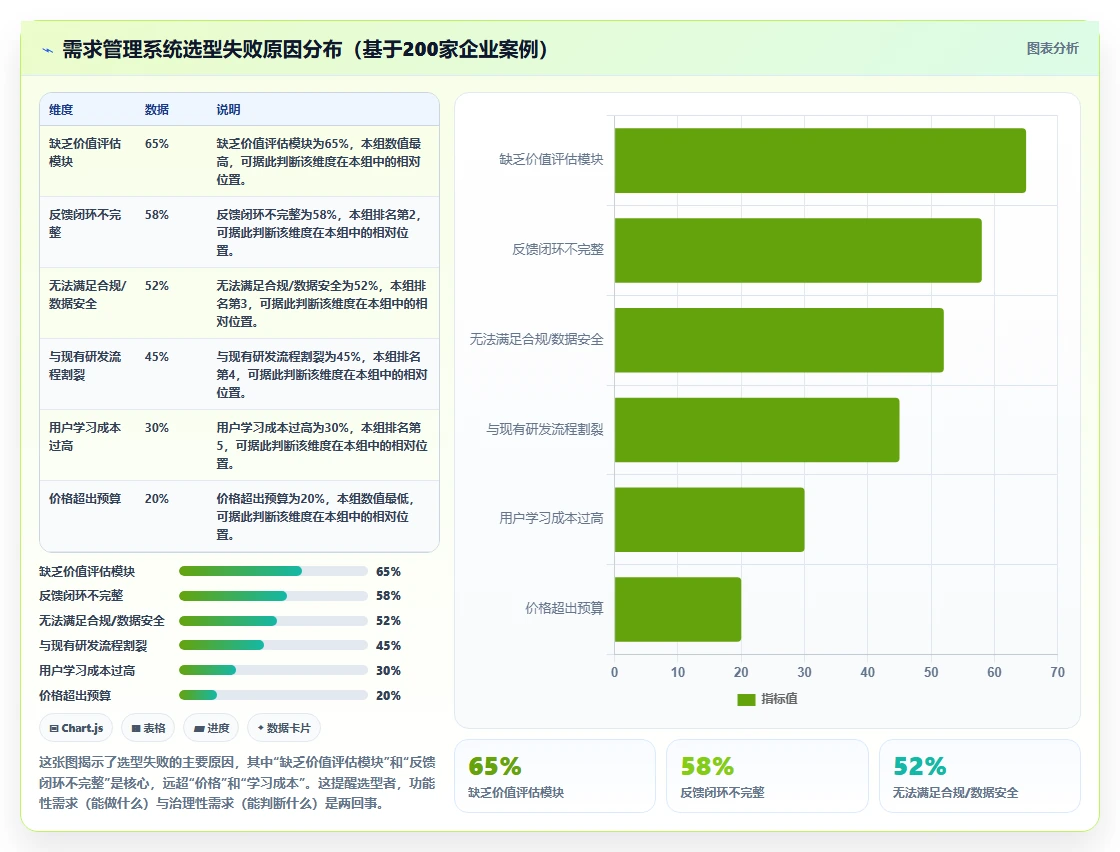This screenshot has height=852, width=1120.
Task: Click the 数据 column header
Action: click(156, 109)
